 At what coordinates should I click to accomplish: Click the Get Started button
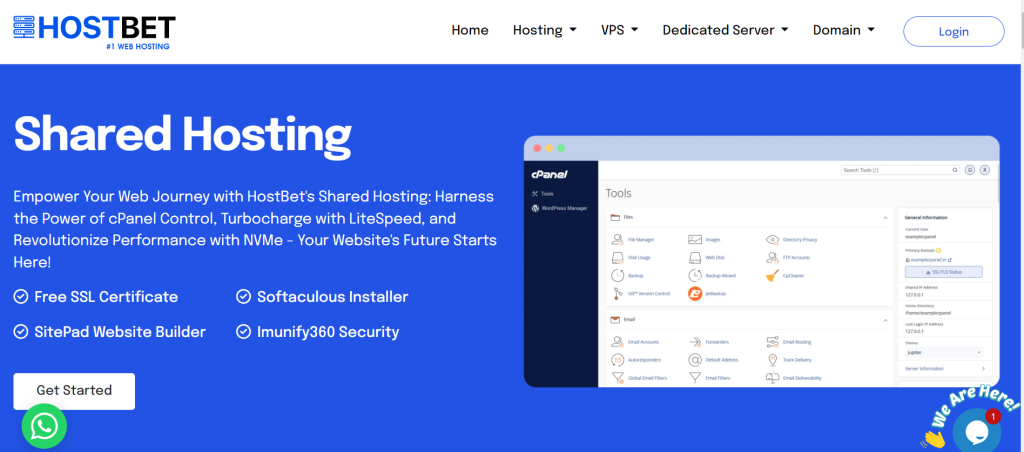click(x=74, y=391)
